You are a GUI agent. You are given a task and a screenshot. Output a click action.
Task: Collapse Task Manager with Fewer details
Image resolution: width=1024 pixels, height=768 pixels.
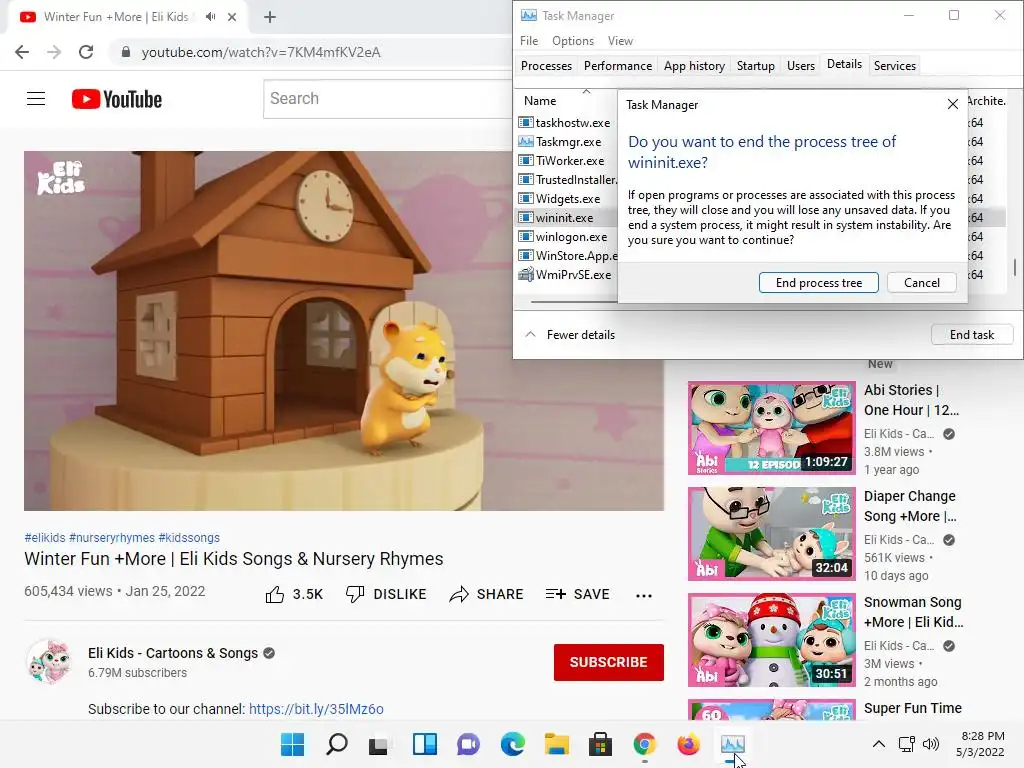[570, 335]
